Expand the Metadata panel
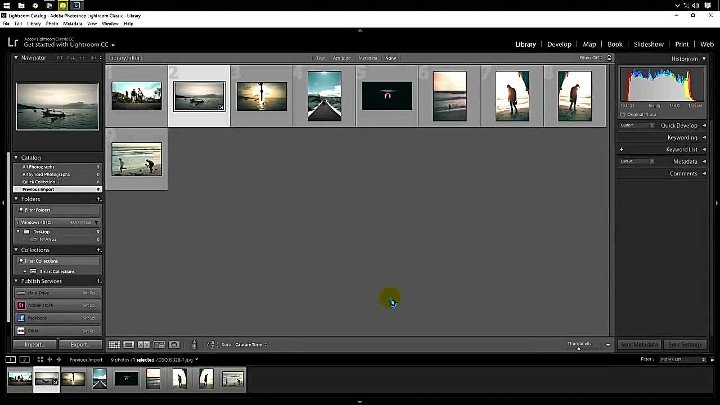The width and height of the screenshot is (720, 405). click(x=704, y=161)
